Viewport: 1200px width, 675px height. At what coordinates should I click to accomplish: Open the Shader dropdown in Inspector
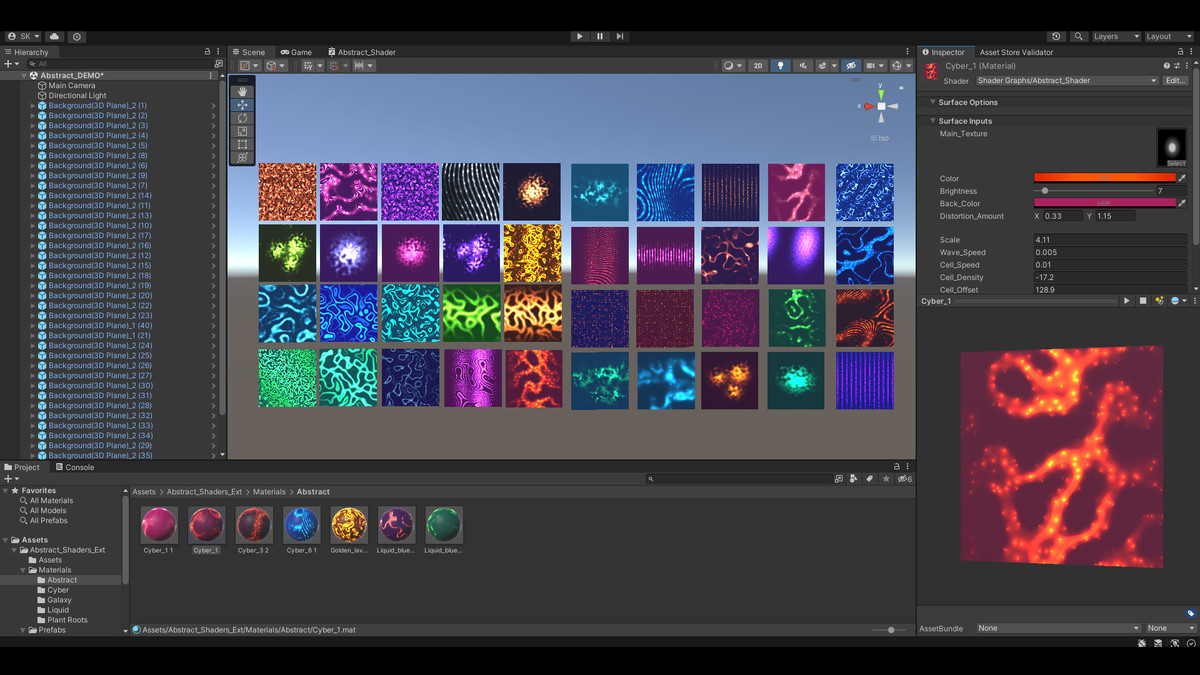coord(1066,81)
